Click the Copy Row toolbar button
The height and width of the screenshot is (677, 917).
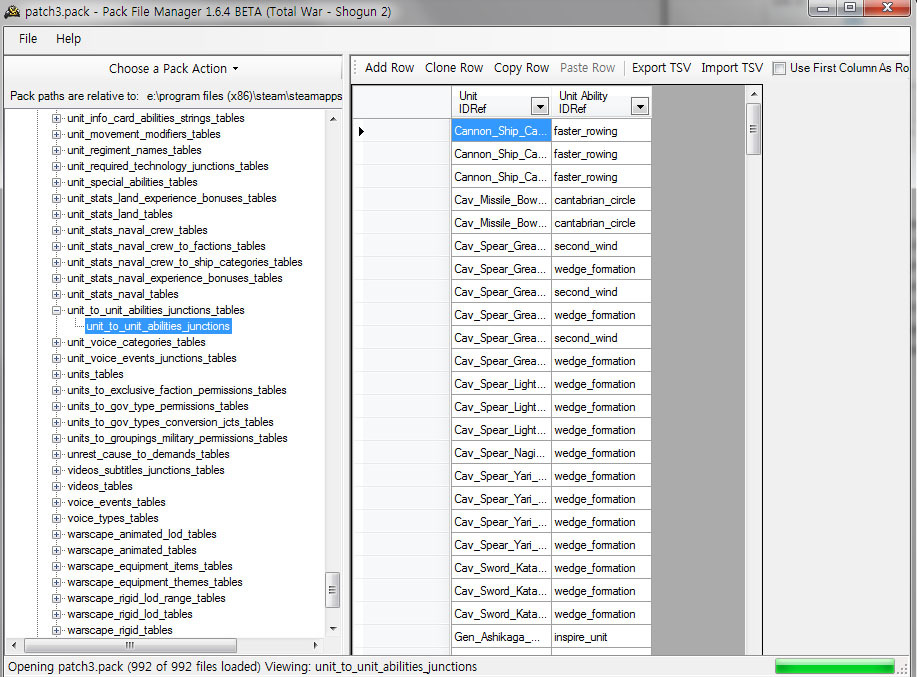point(521,68)
